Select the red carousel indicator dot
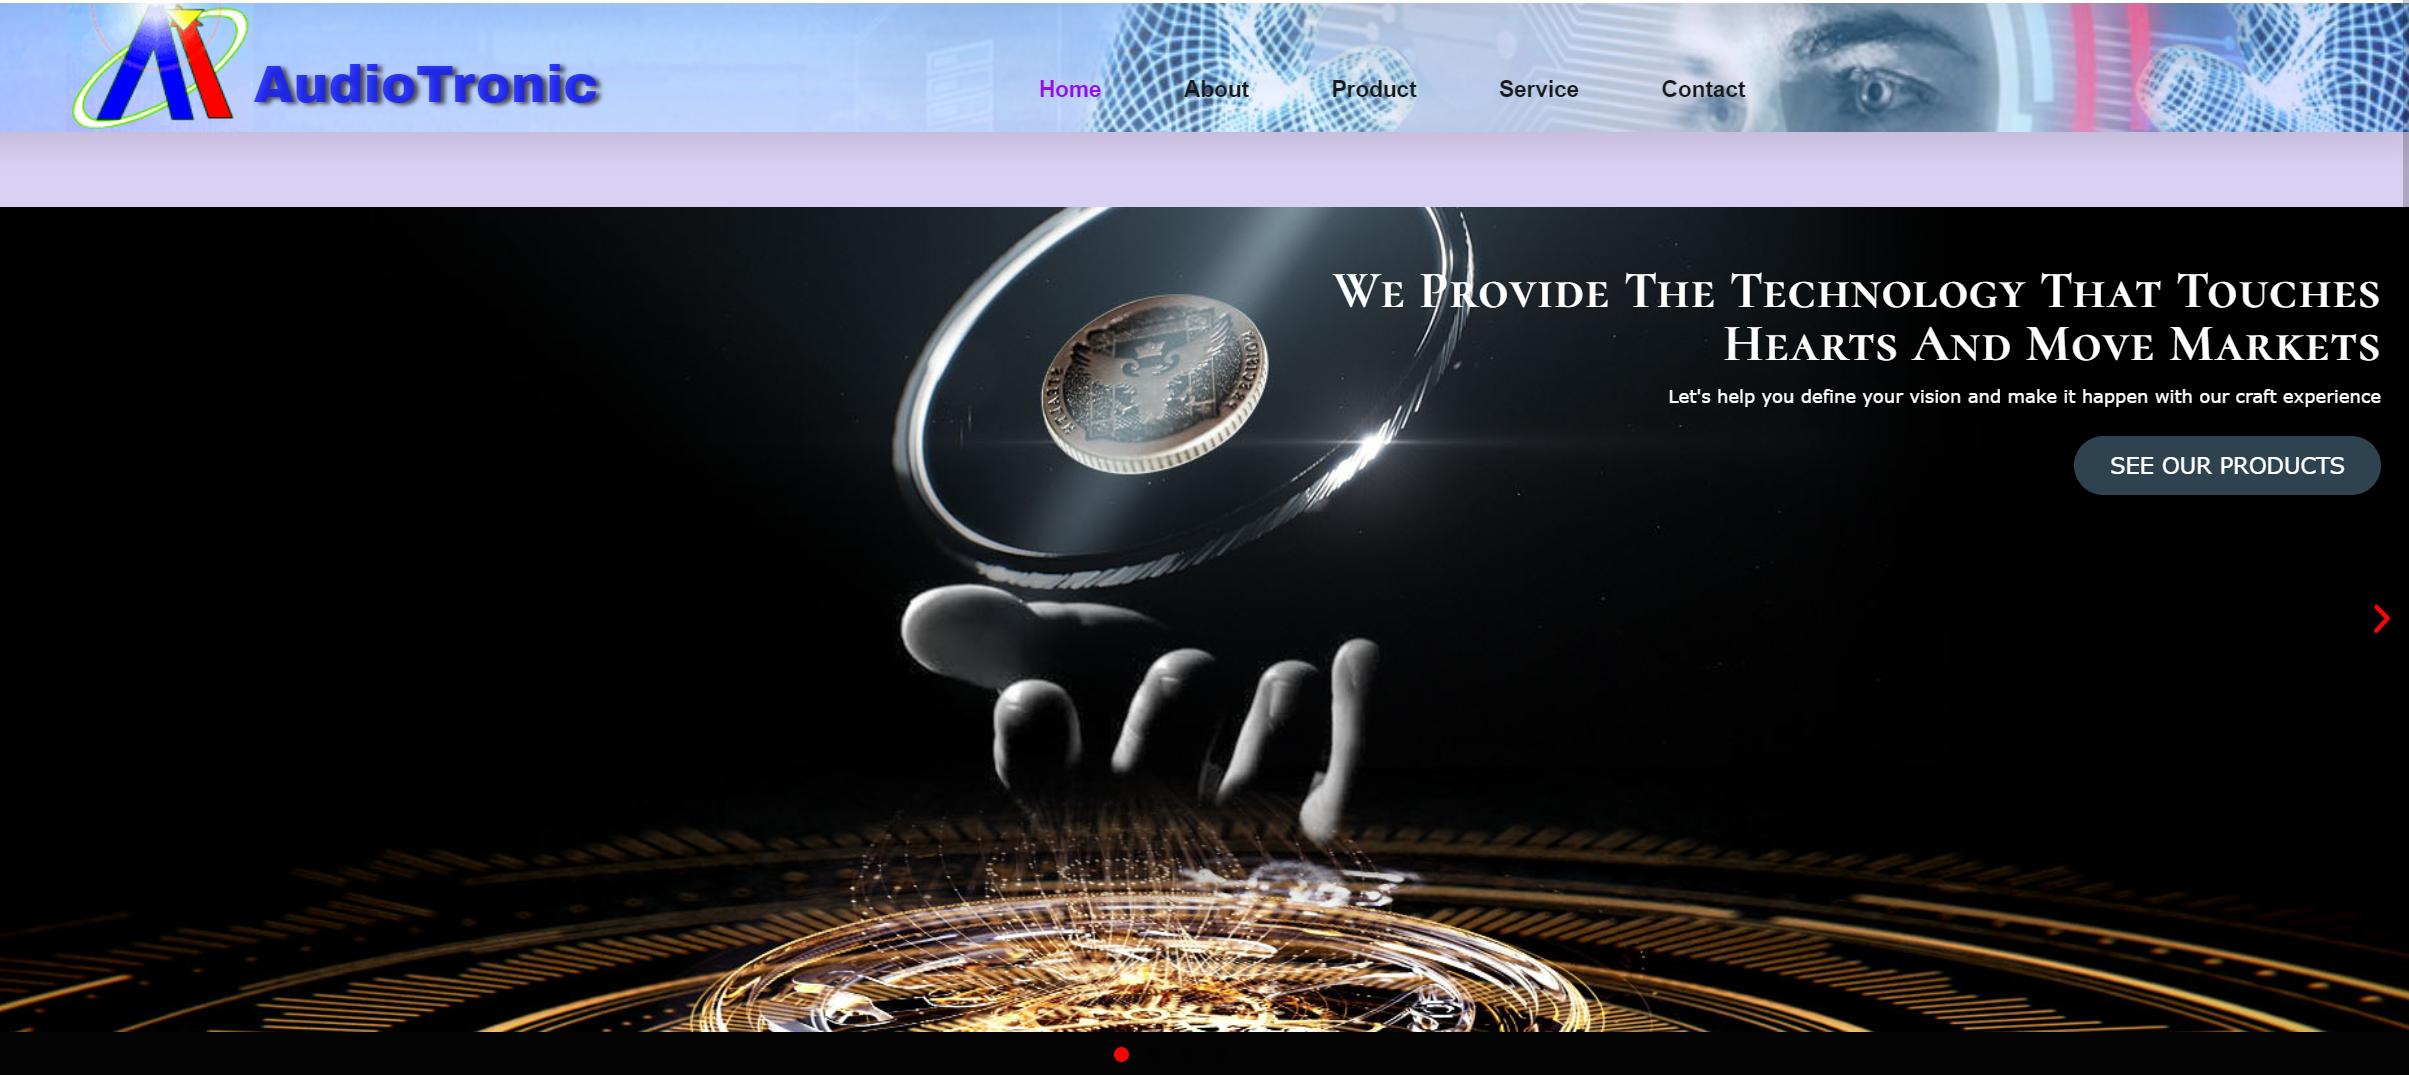 [1121, 1054]
